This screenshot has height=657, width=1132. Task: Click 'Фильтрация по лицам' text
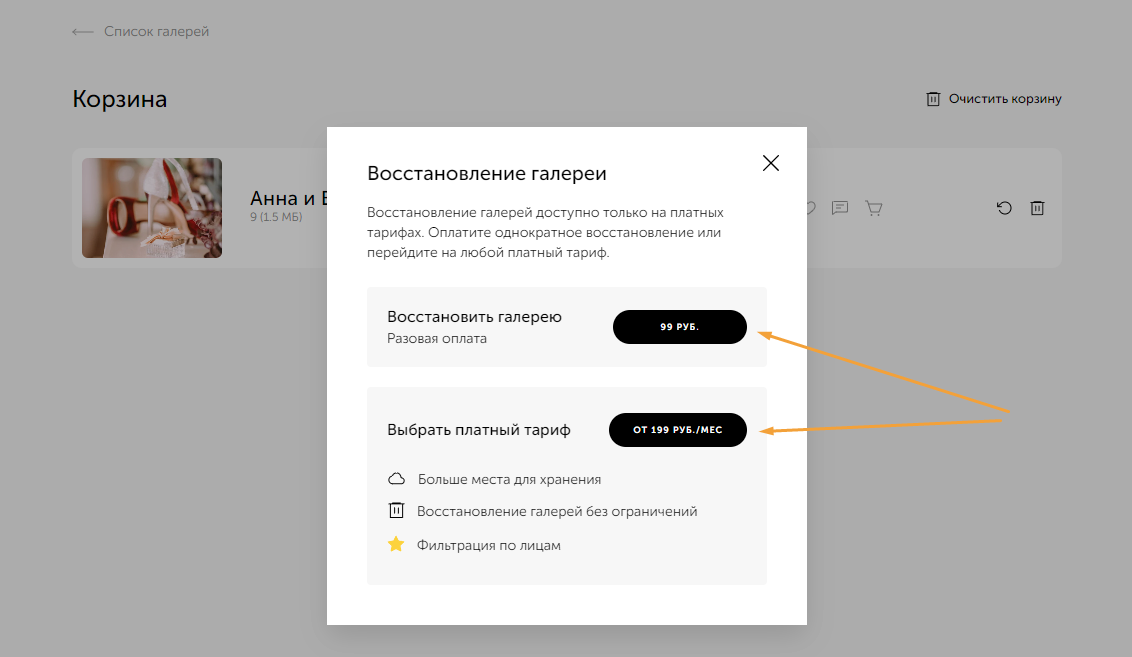click(x=489, y=545)
